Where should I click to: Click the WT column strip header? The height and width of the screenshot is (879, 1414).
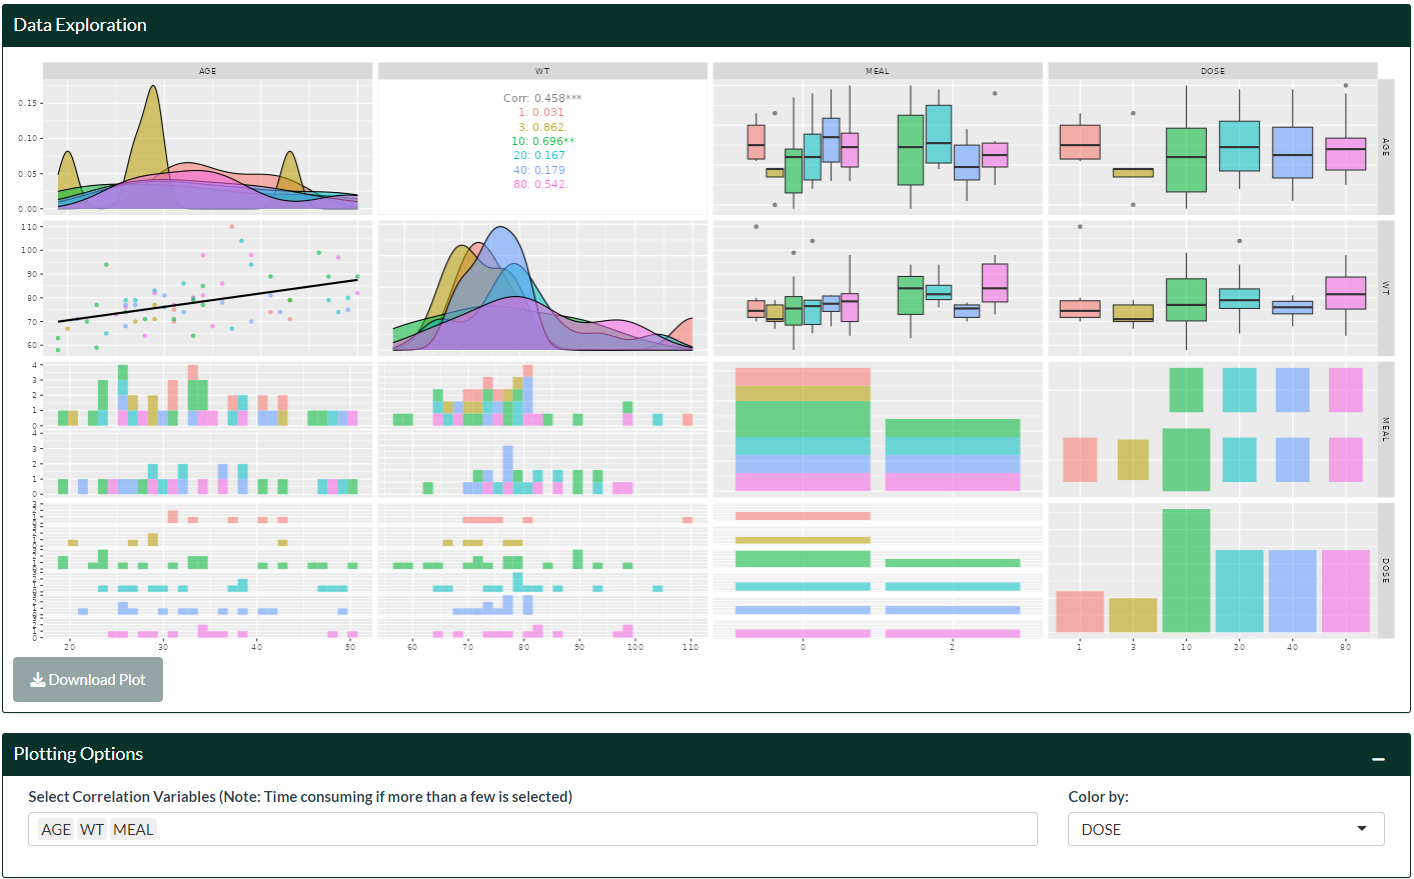(542, 71)
